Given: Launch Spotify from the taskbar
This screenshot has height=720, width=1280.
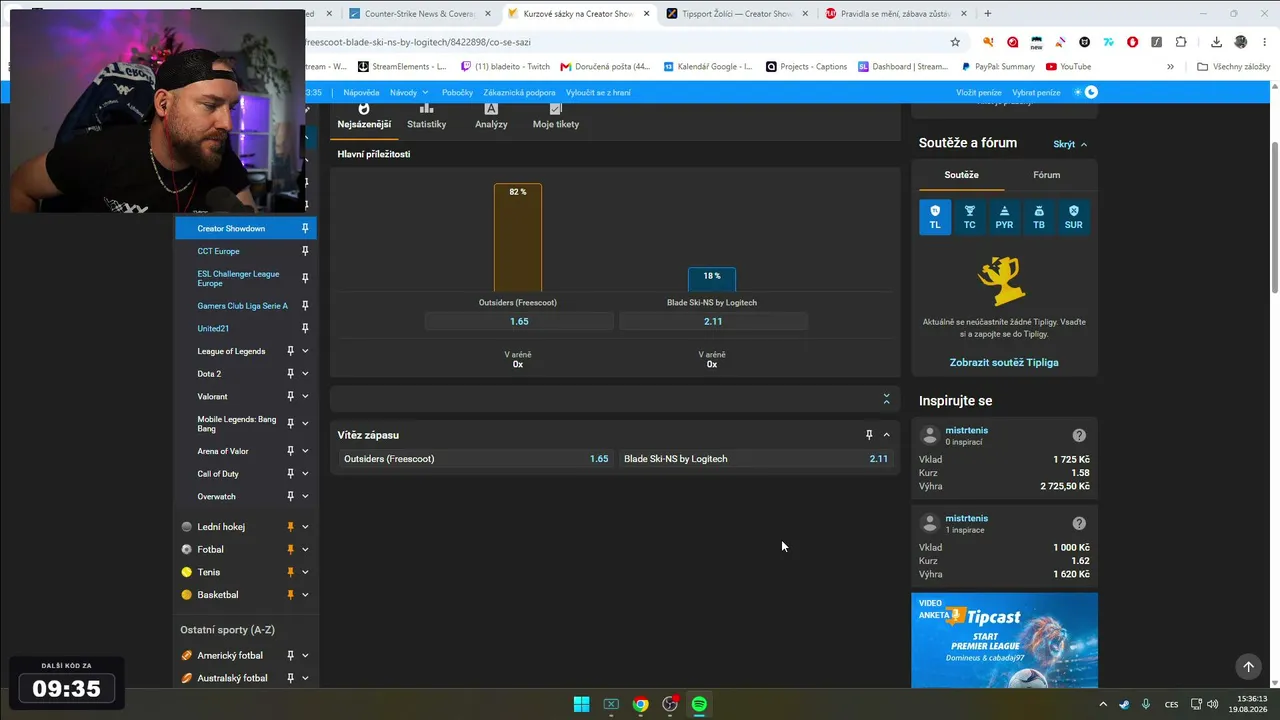Looking at the screenshot, I should 699,704.
